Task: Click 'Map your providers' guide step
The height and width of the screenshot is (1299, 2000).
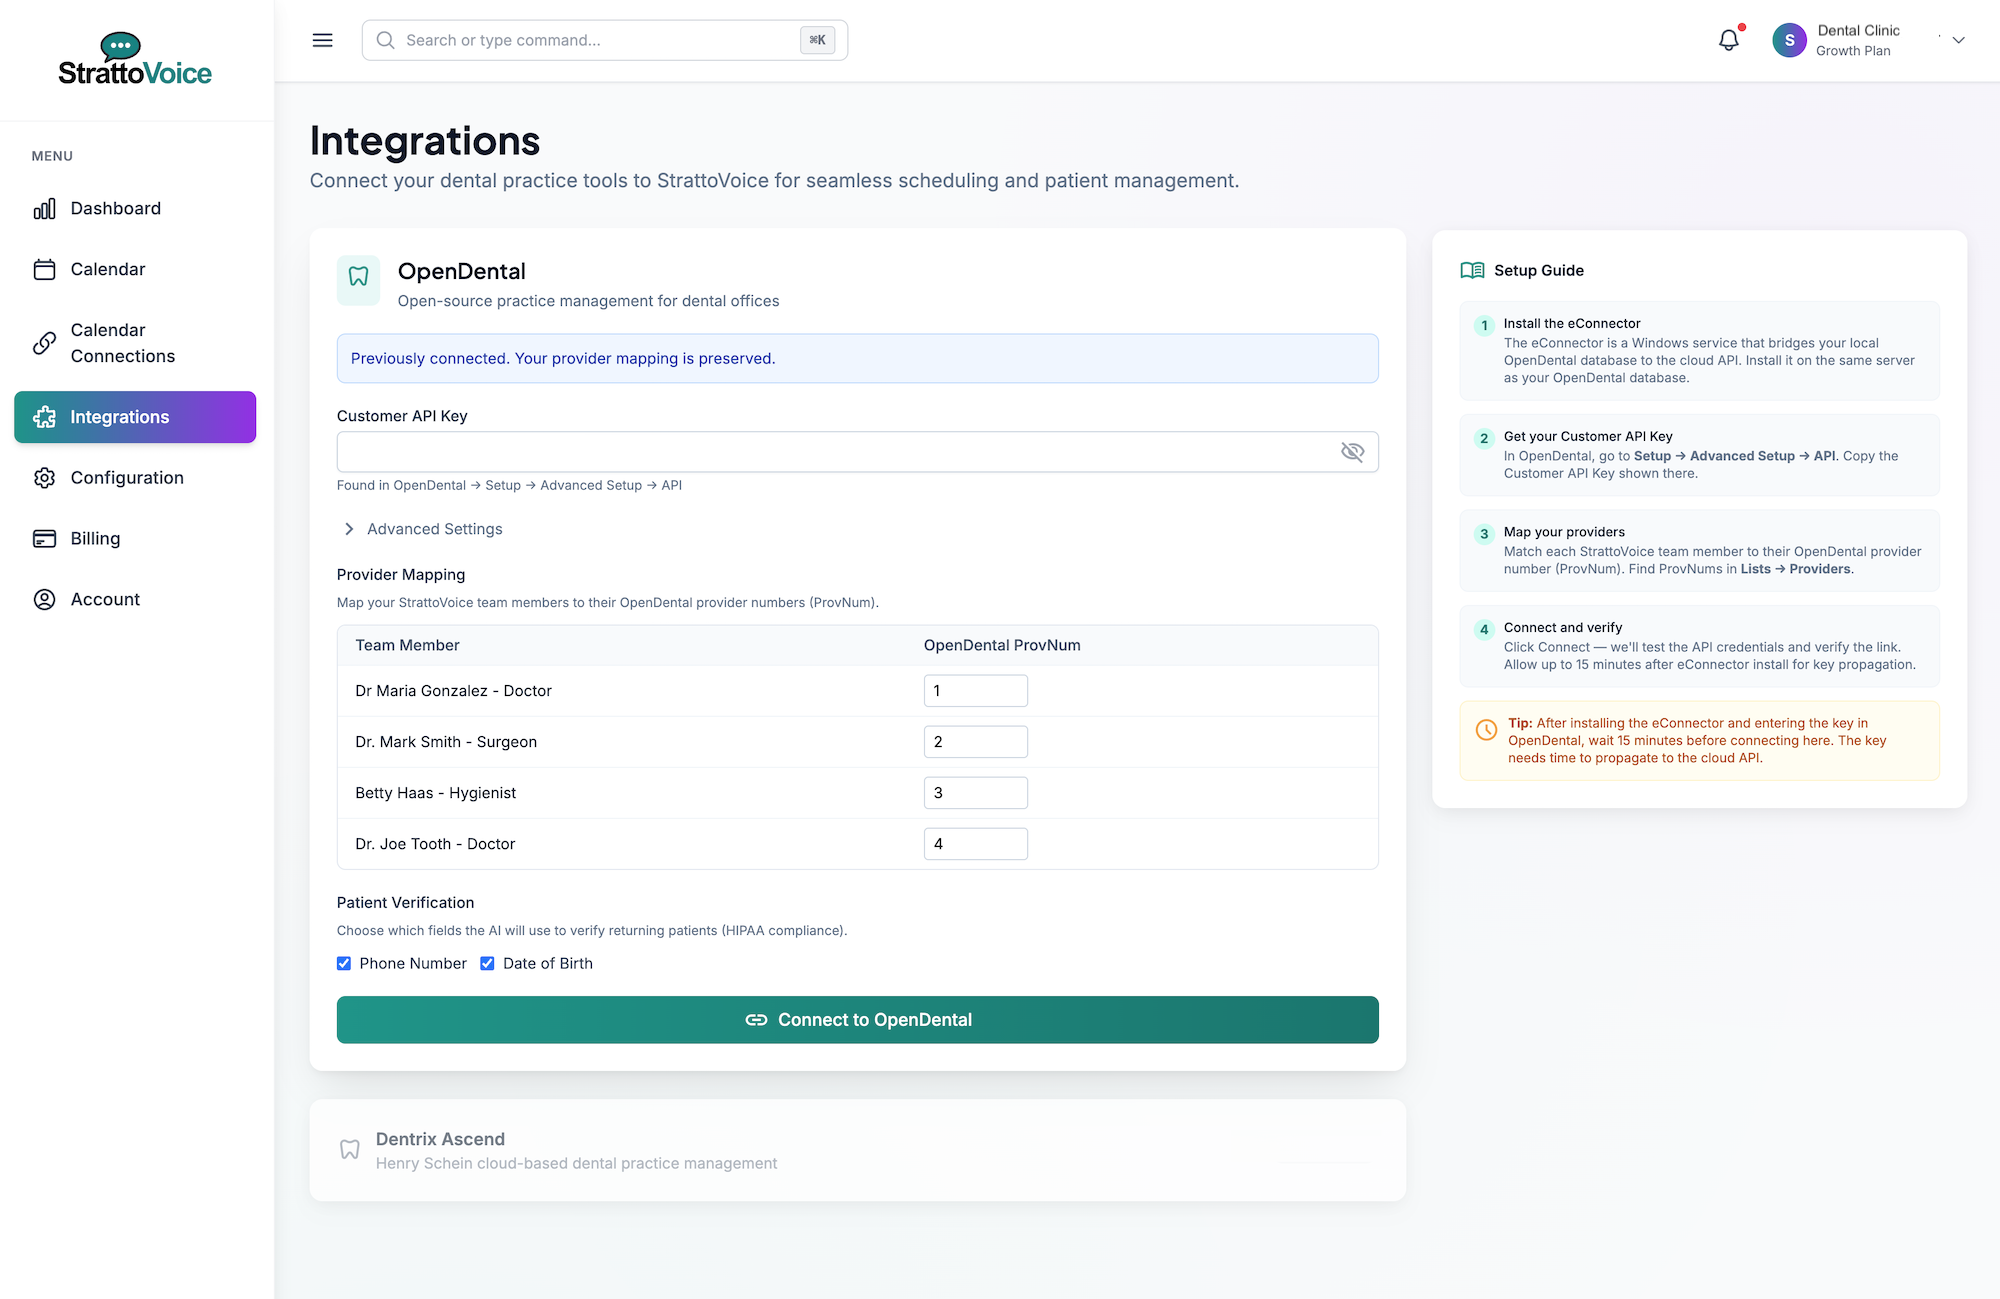Action: (x=1700, y=551)
